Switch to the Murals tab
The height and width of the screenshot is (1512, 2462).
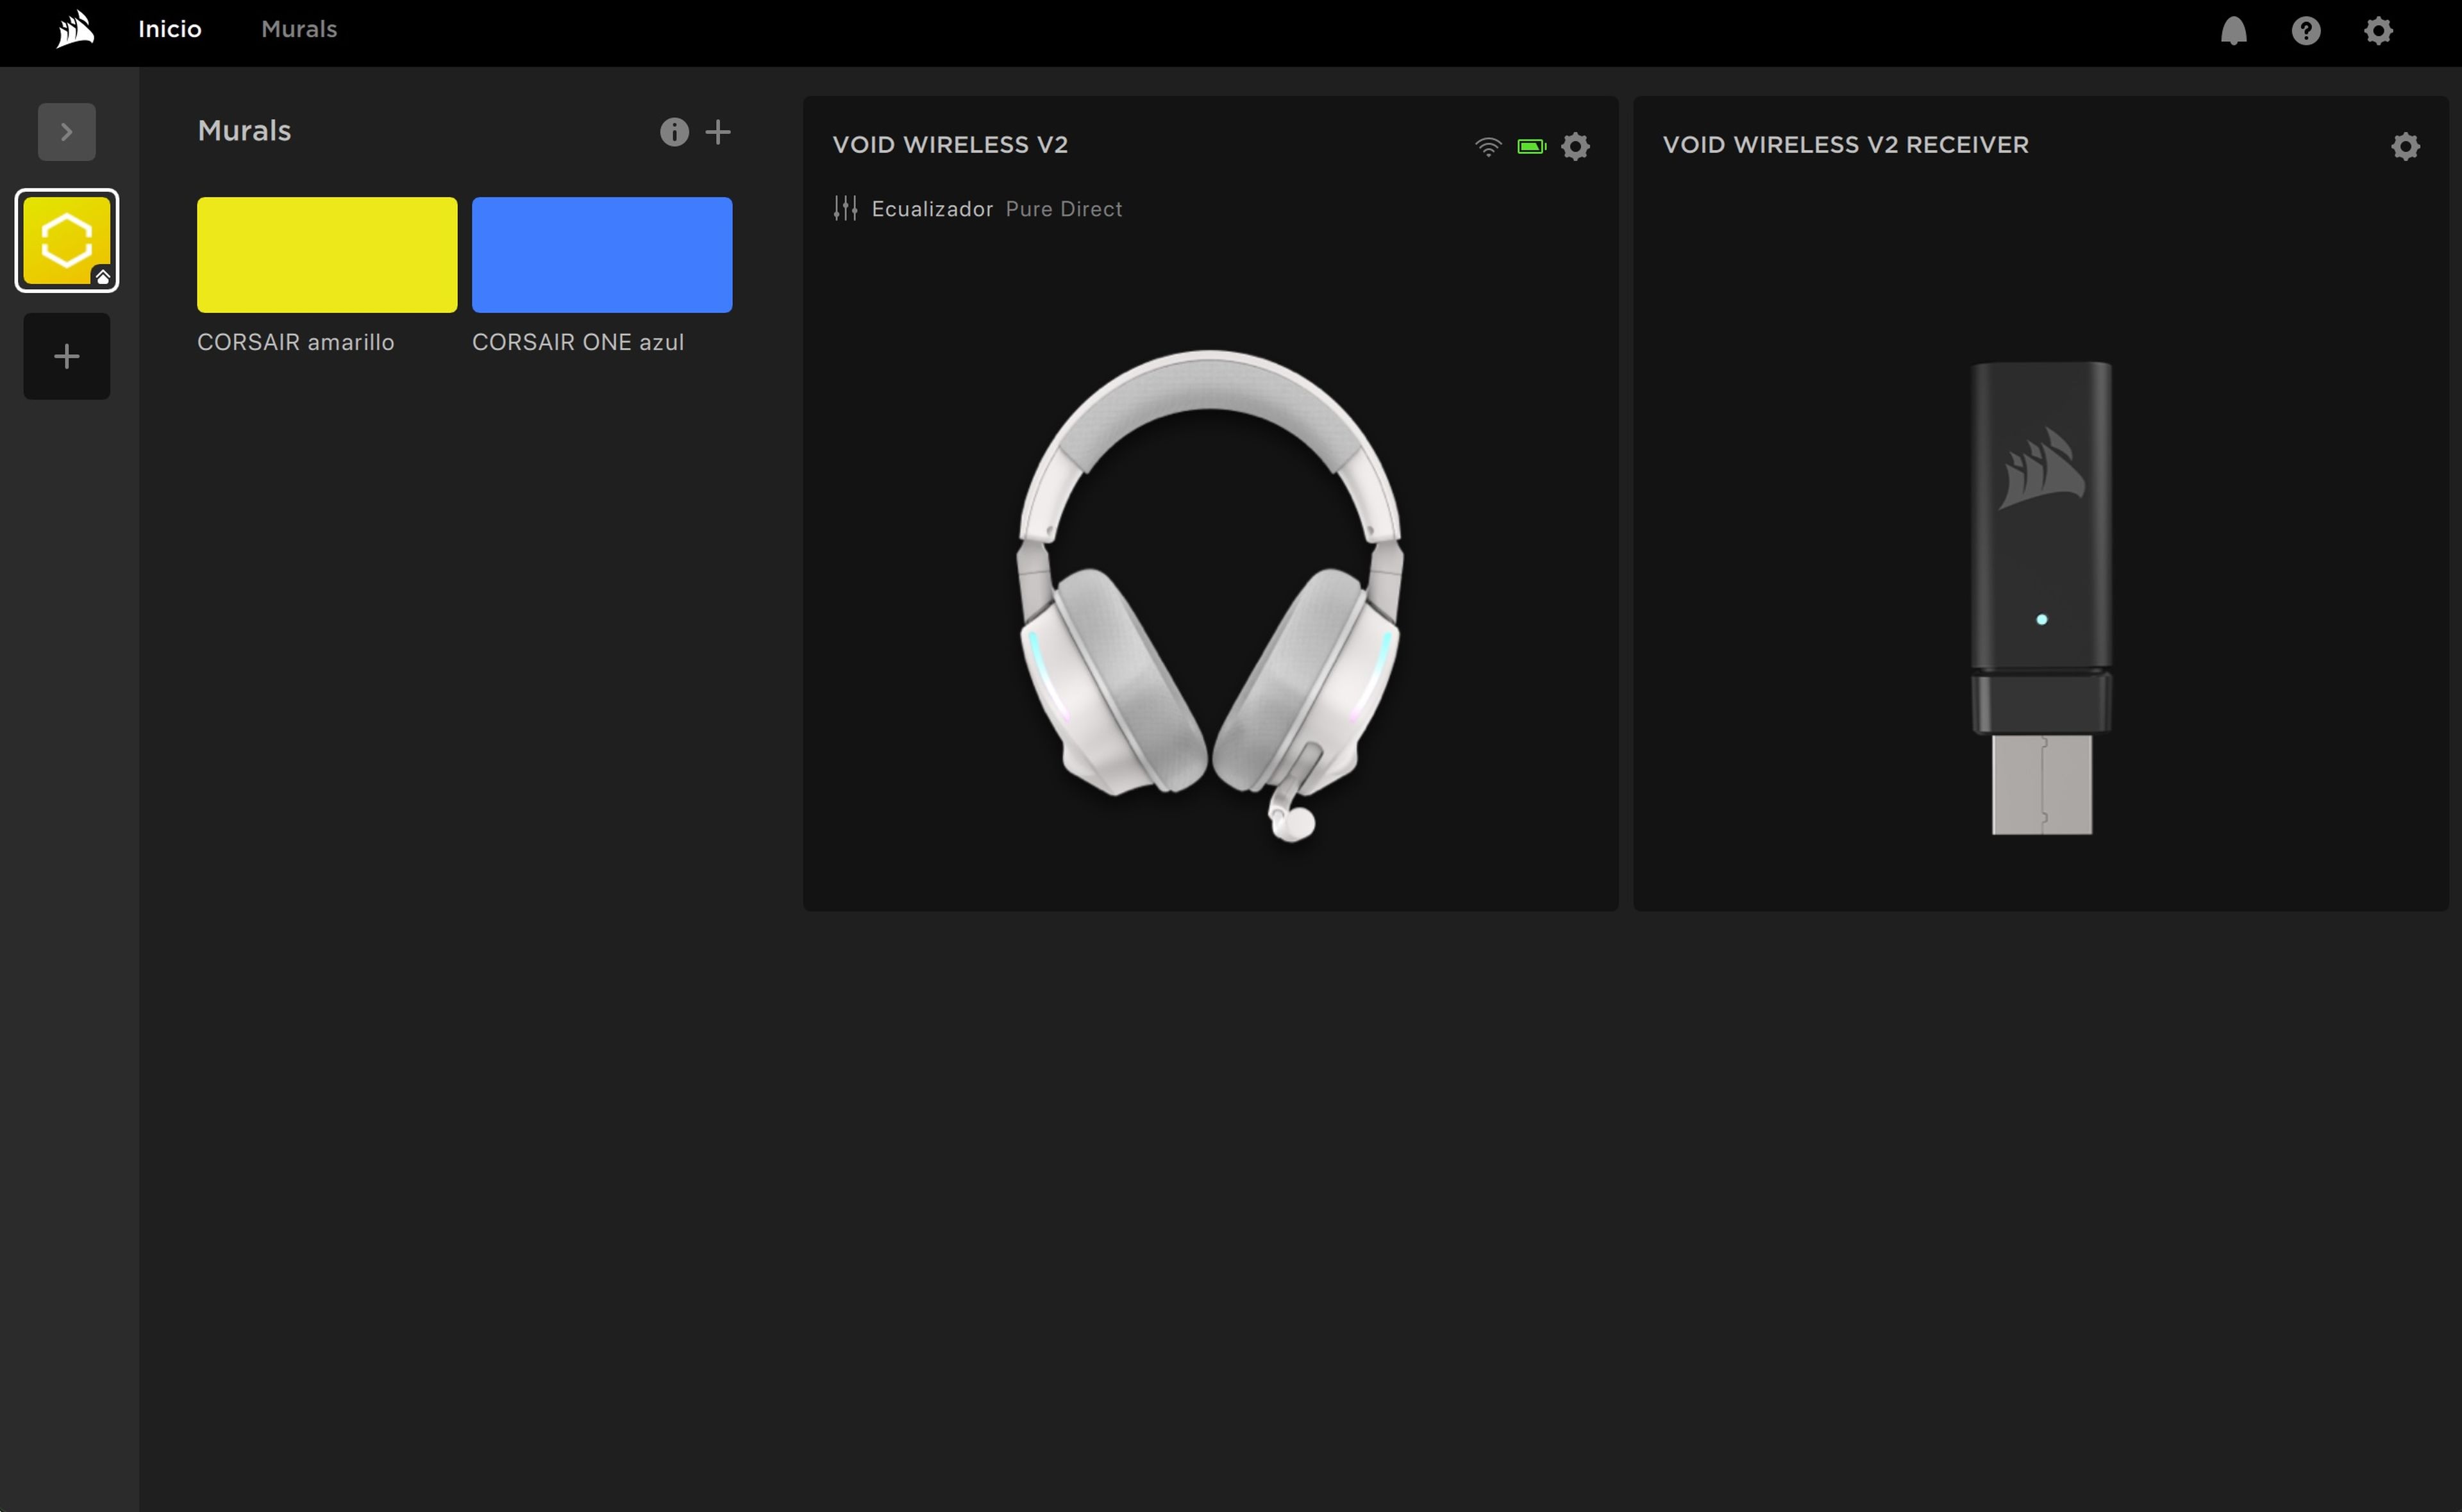pos(298,29)
